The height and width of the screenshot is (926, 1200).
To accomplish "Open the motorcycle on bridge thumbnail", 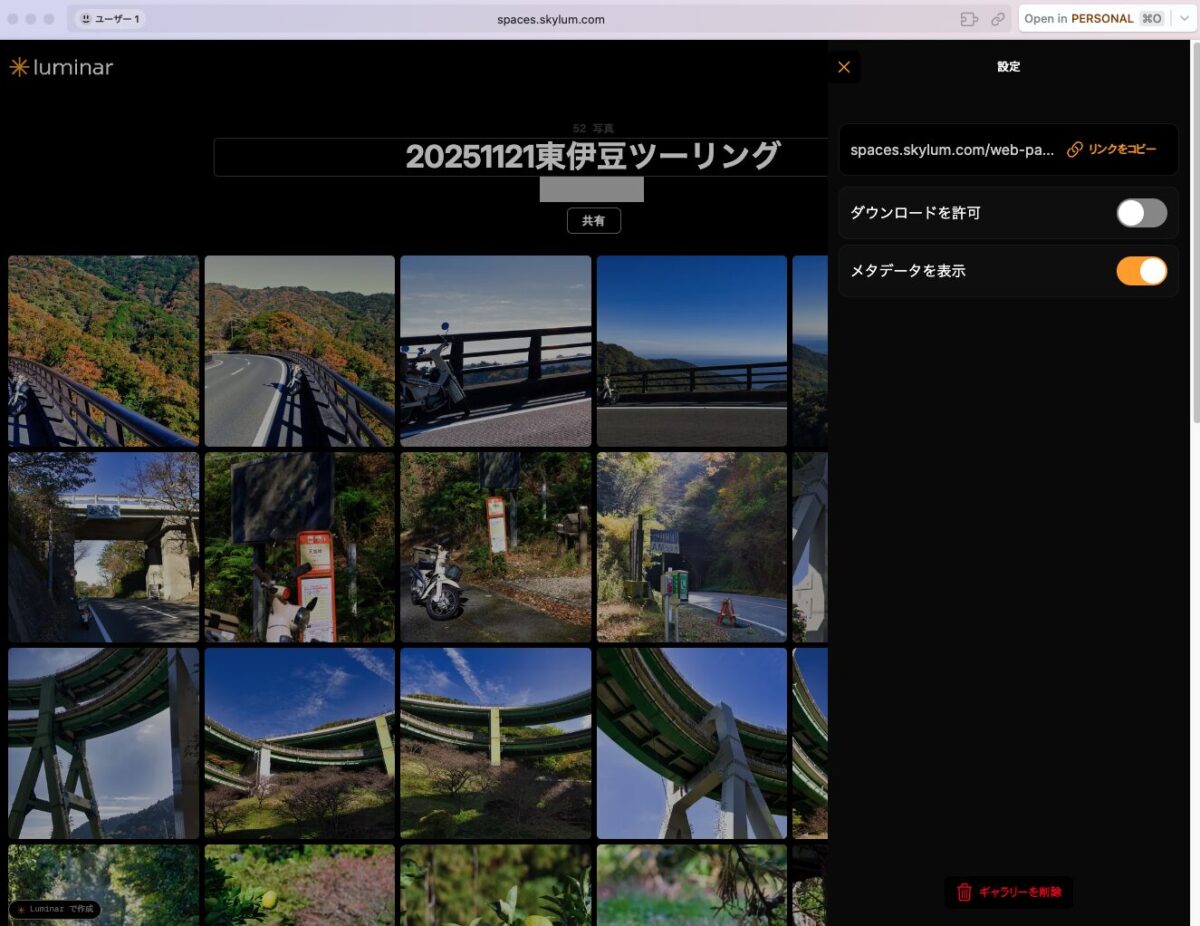I will point(495,349).
